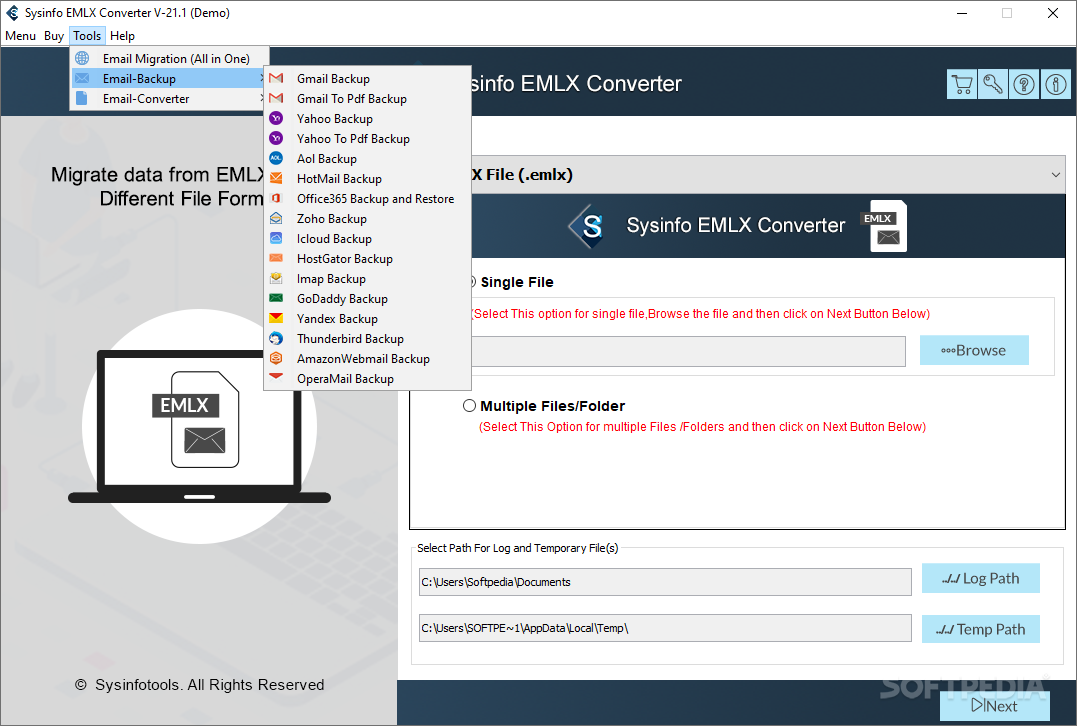Click the Next button
Image resolution: width=1077 pixels, height=726 pixels.
tap(995, 705)
